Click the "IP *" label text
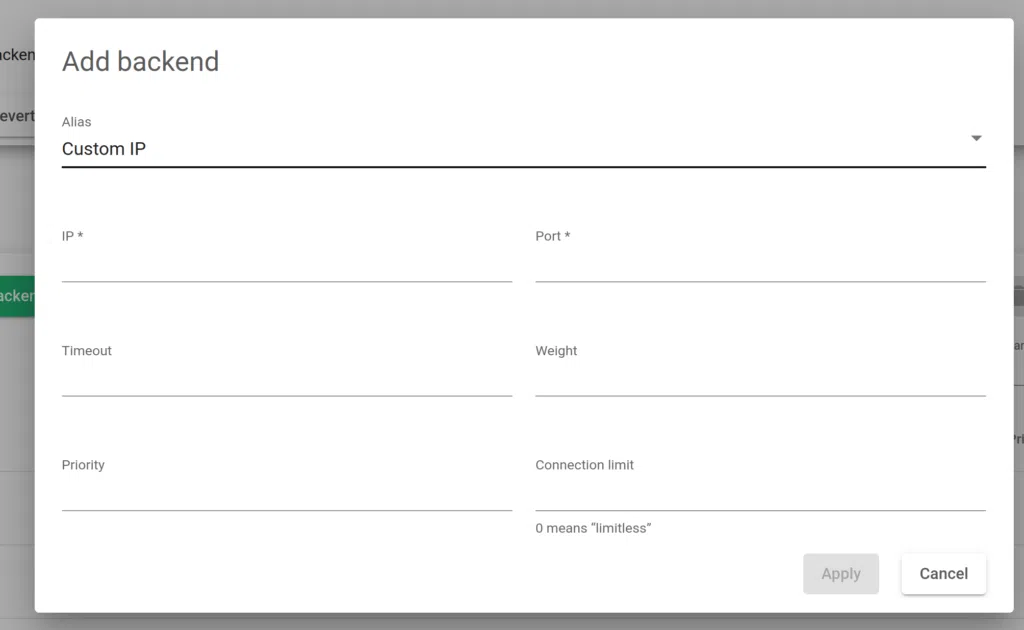This screenshot has width=1024, height=630. 72,236
